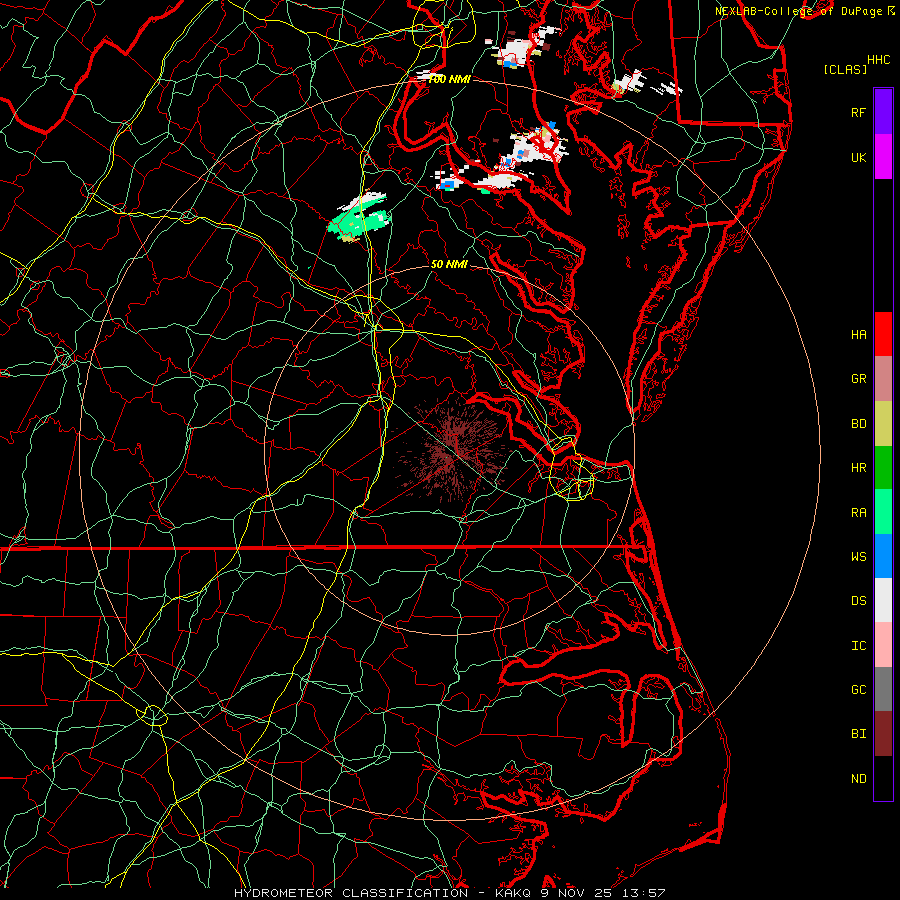Select the BD yellow legend swatch
The width and height of the screenshot is (900, 900).
coord(883,424)
